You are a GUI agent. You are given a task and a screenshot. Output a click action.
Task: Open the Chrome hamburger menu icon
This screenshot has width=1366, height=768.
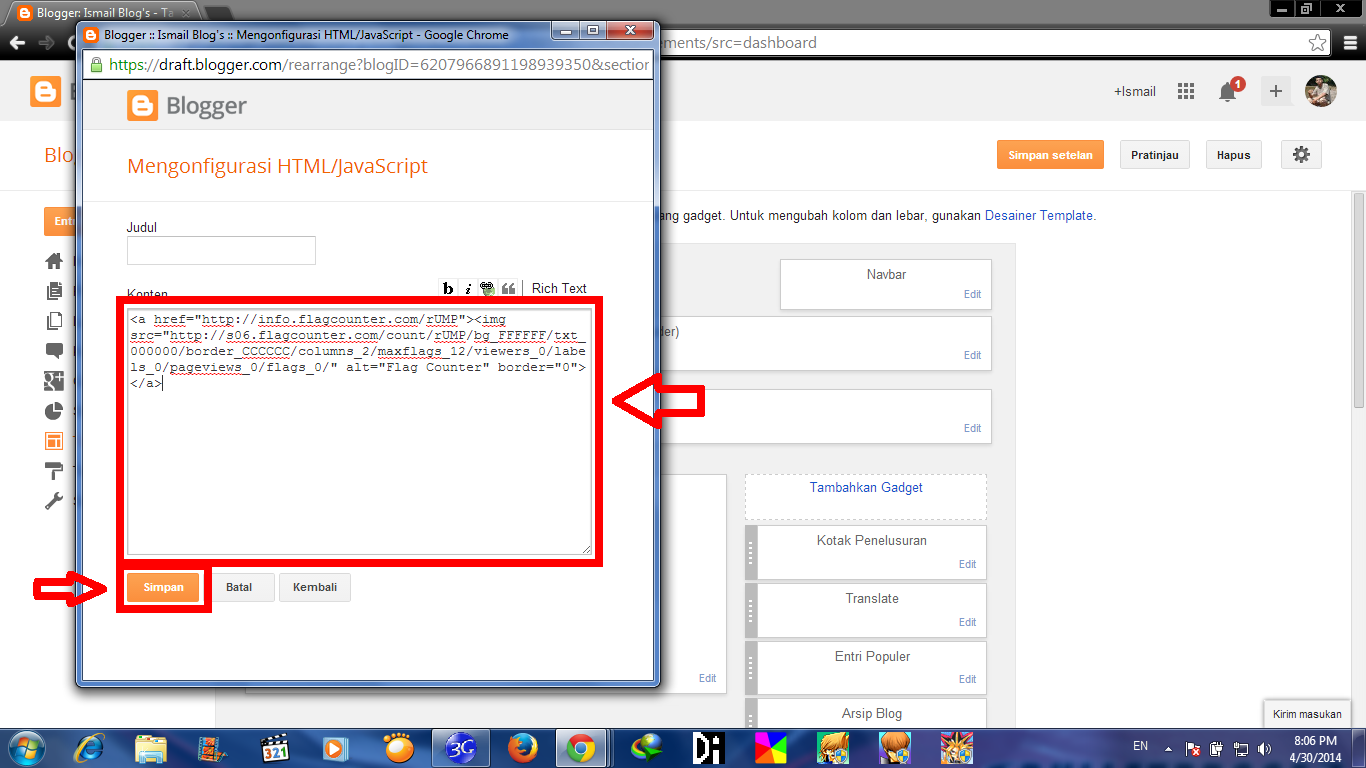point(1349,43)
